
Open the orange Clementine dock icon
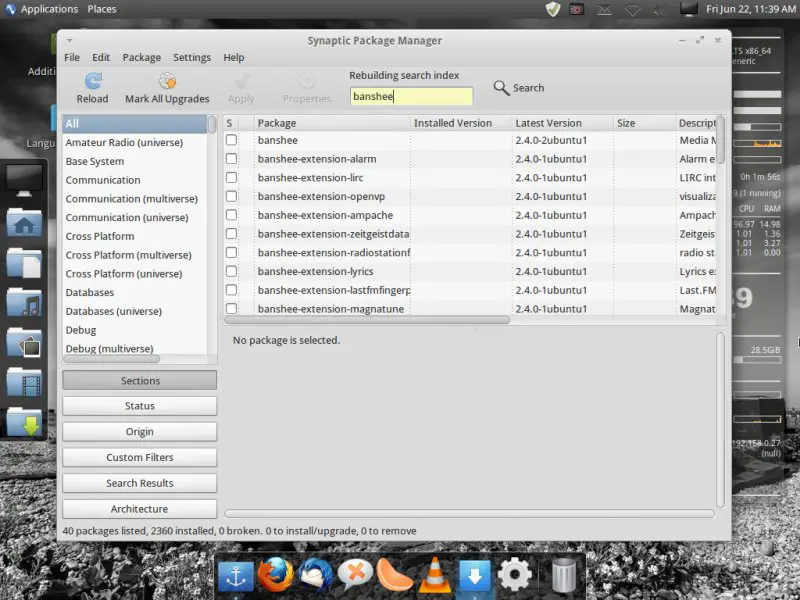pos(394,576)
